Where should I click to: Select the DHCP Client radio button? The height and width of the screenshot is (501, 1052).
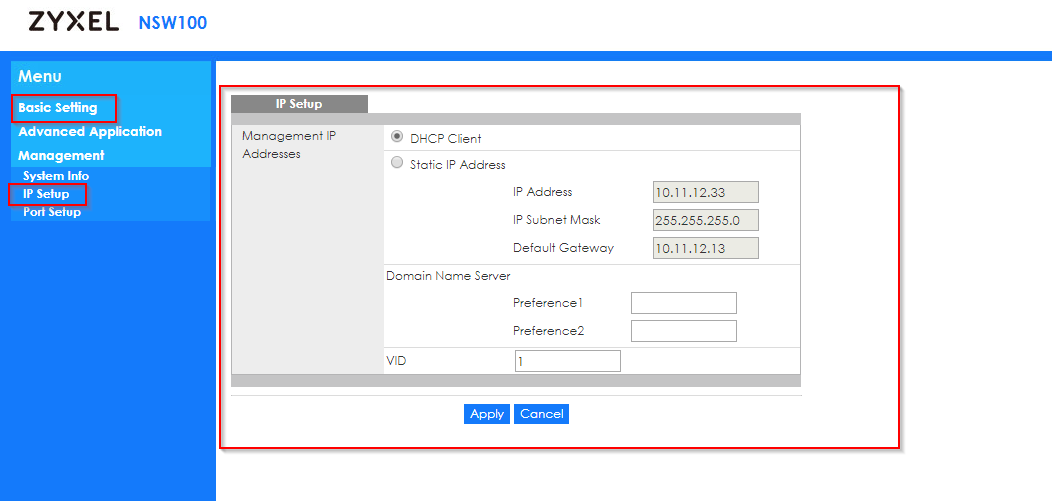point(397,138)
